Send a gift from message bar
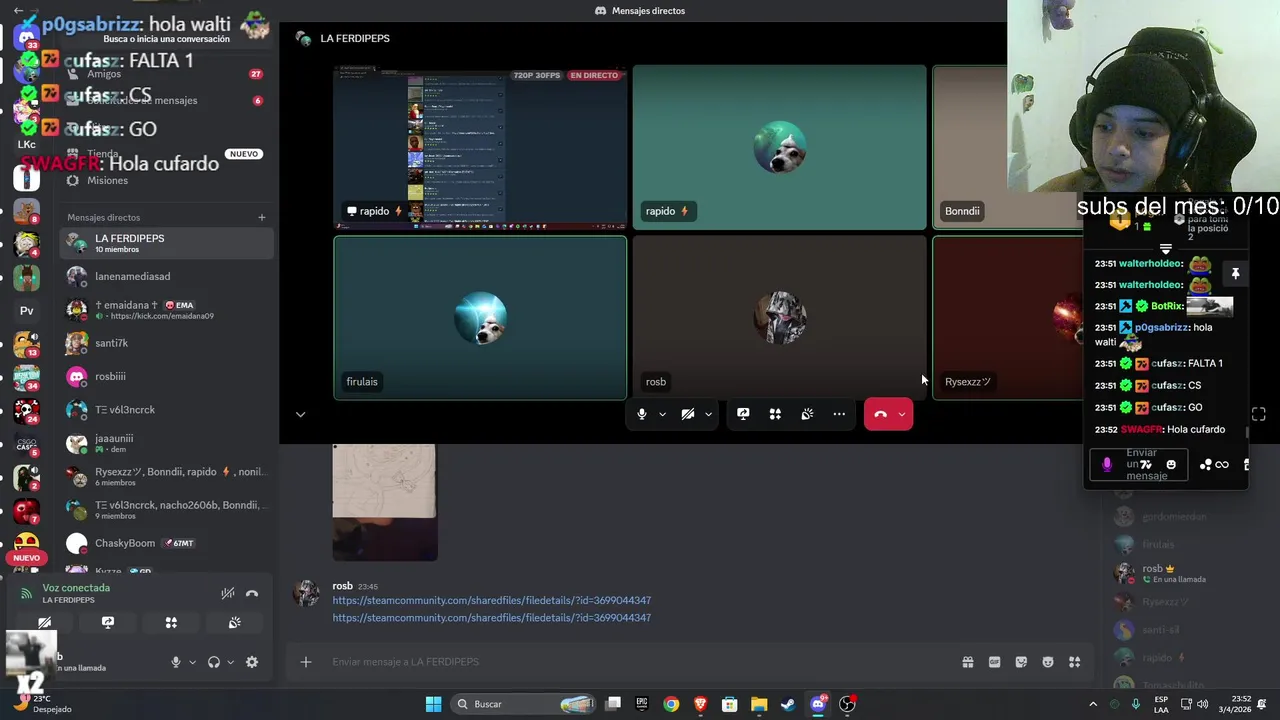The width and height of the screenshot is (1280, 720). point(968,662)
